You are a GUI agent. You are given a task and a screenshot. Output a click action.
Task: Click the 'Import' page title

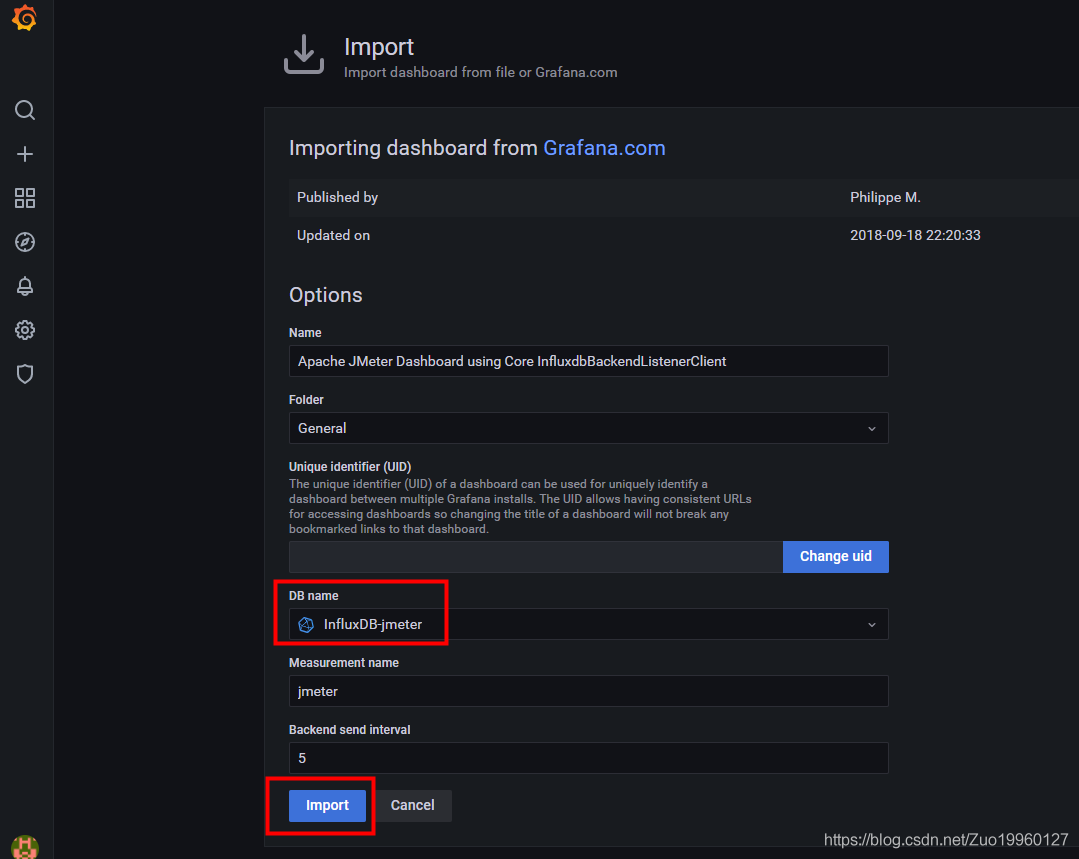point(378,47)
